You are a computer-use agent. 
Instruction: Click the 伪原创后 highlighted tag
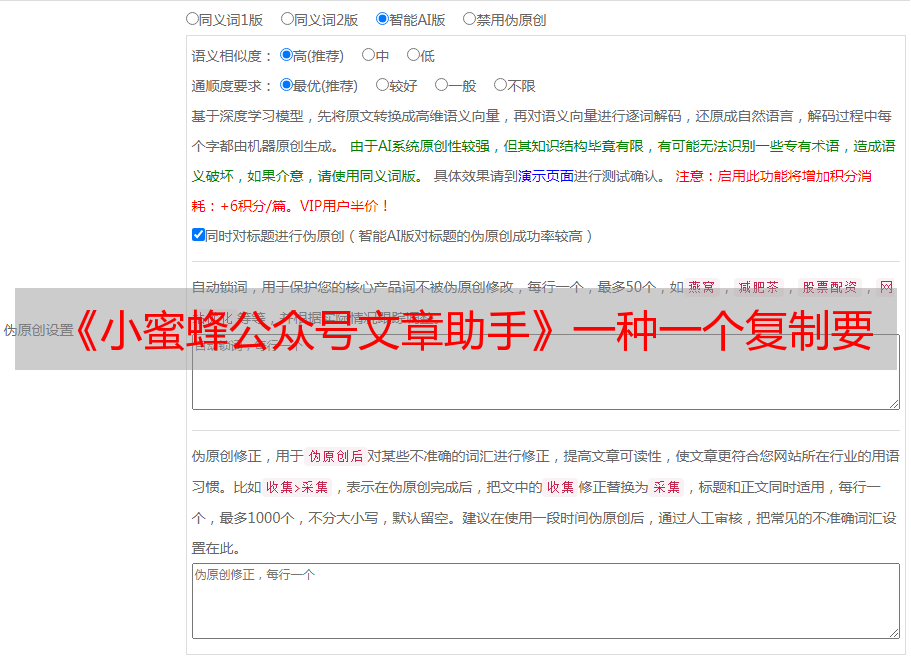335,456
